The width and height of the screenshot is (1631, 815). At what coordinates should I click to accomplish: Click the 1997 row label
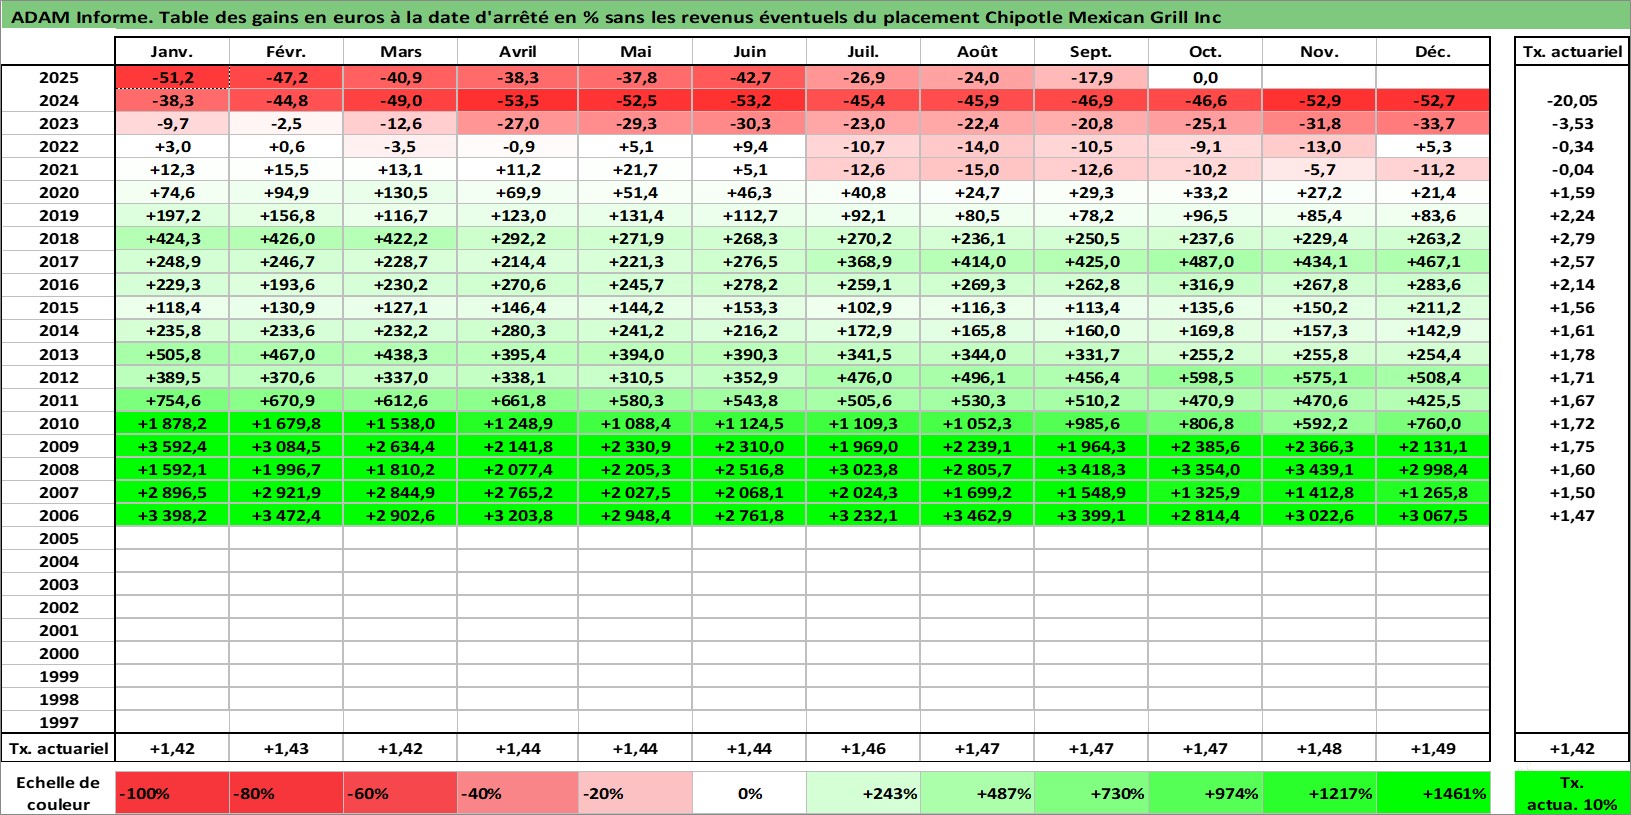point(58,722)
